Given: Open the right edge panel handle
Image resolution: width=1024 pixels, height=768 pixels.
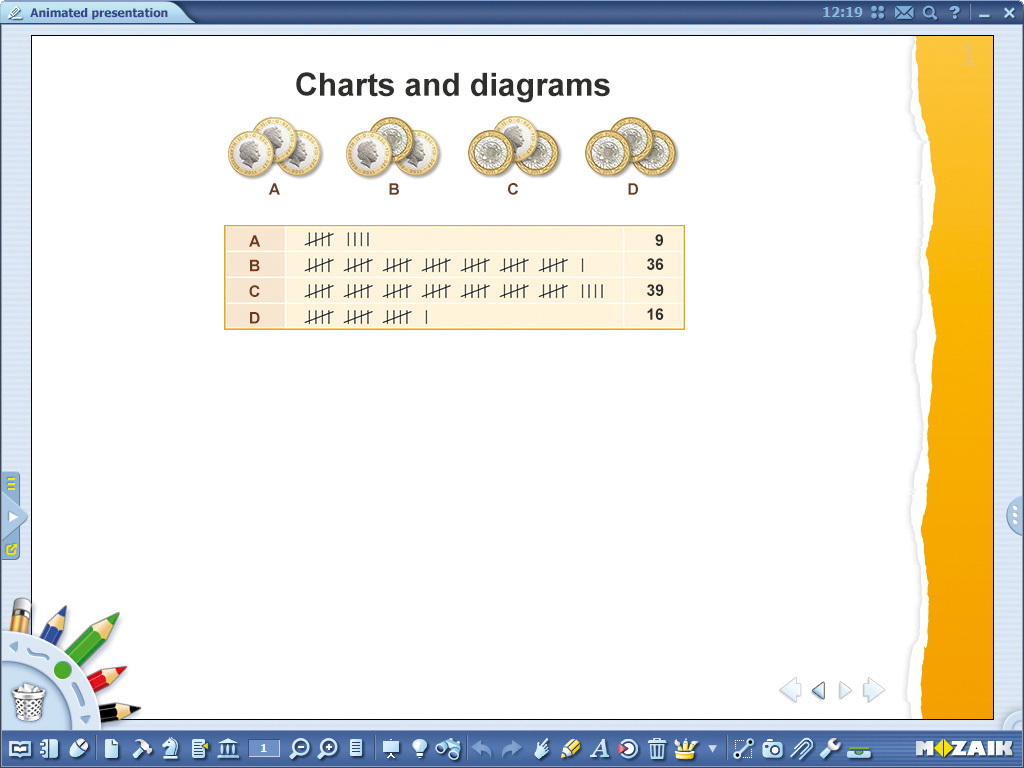Looking at the screenshot, I should point(1014,516).
